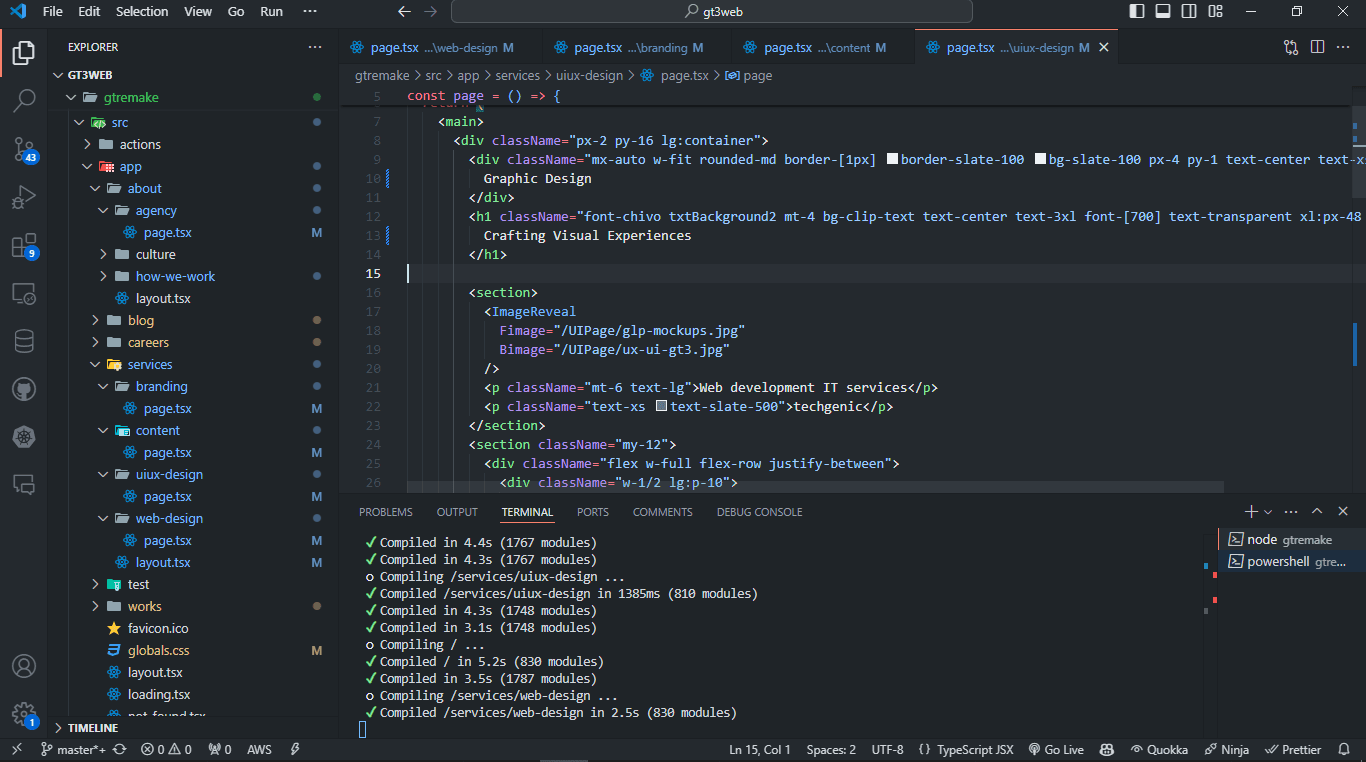The image size is (1366, 762).
Task: Click the Explorer more actions ellipsis
Action: 315,47
